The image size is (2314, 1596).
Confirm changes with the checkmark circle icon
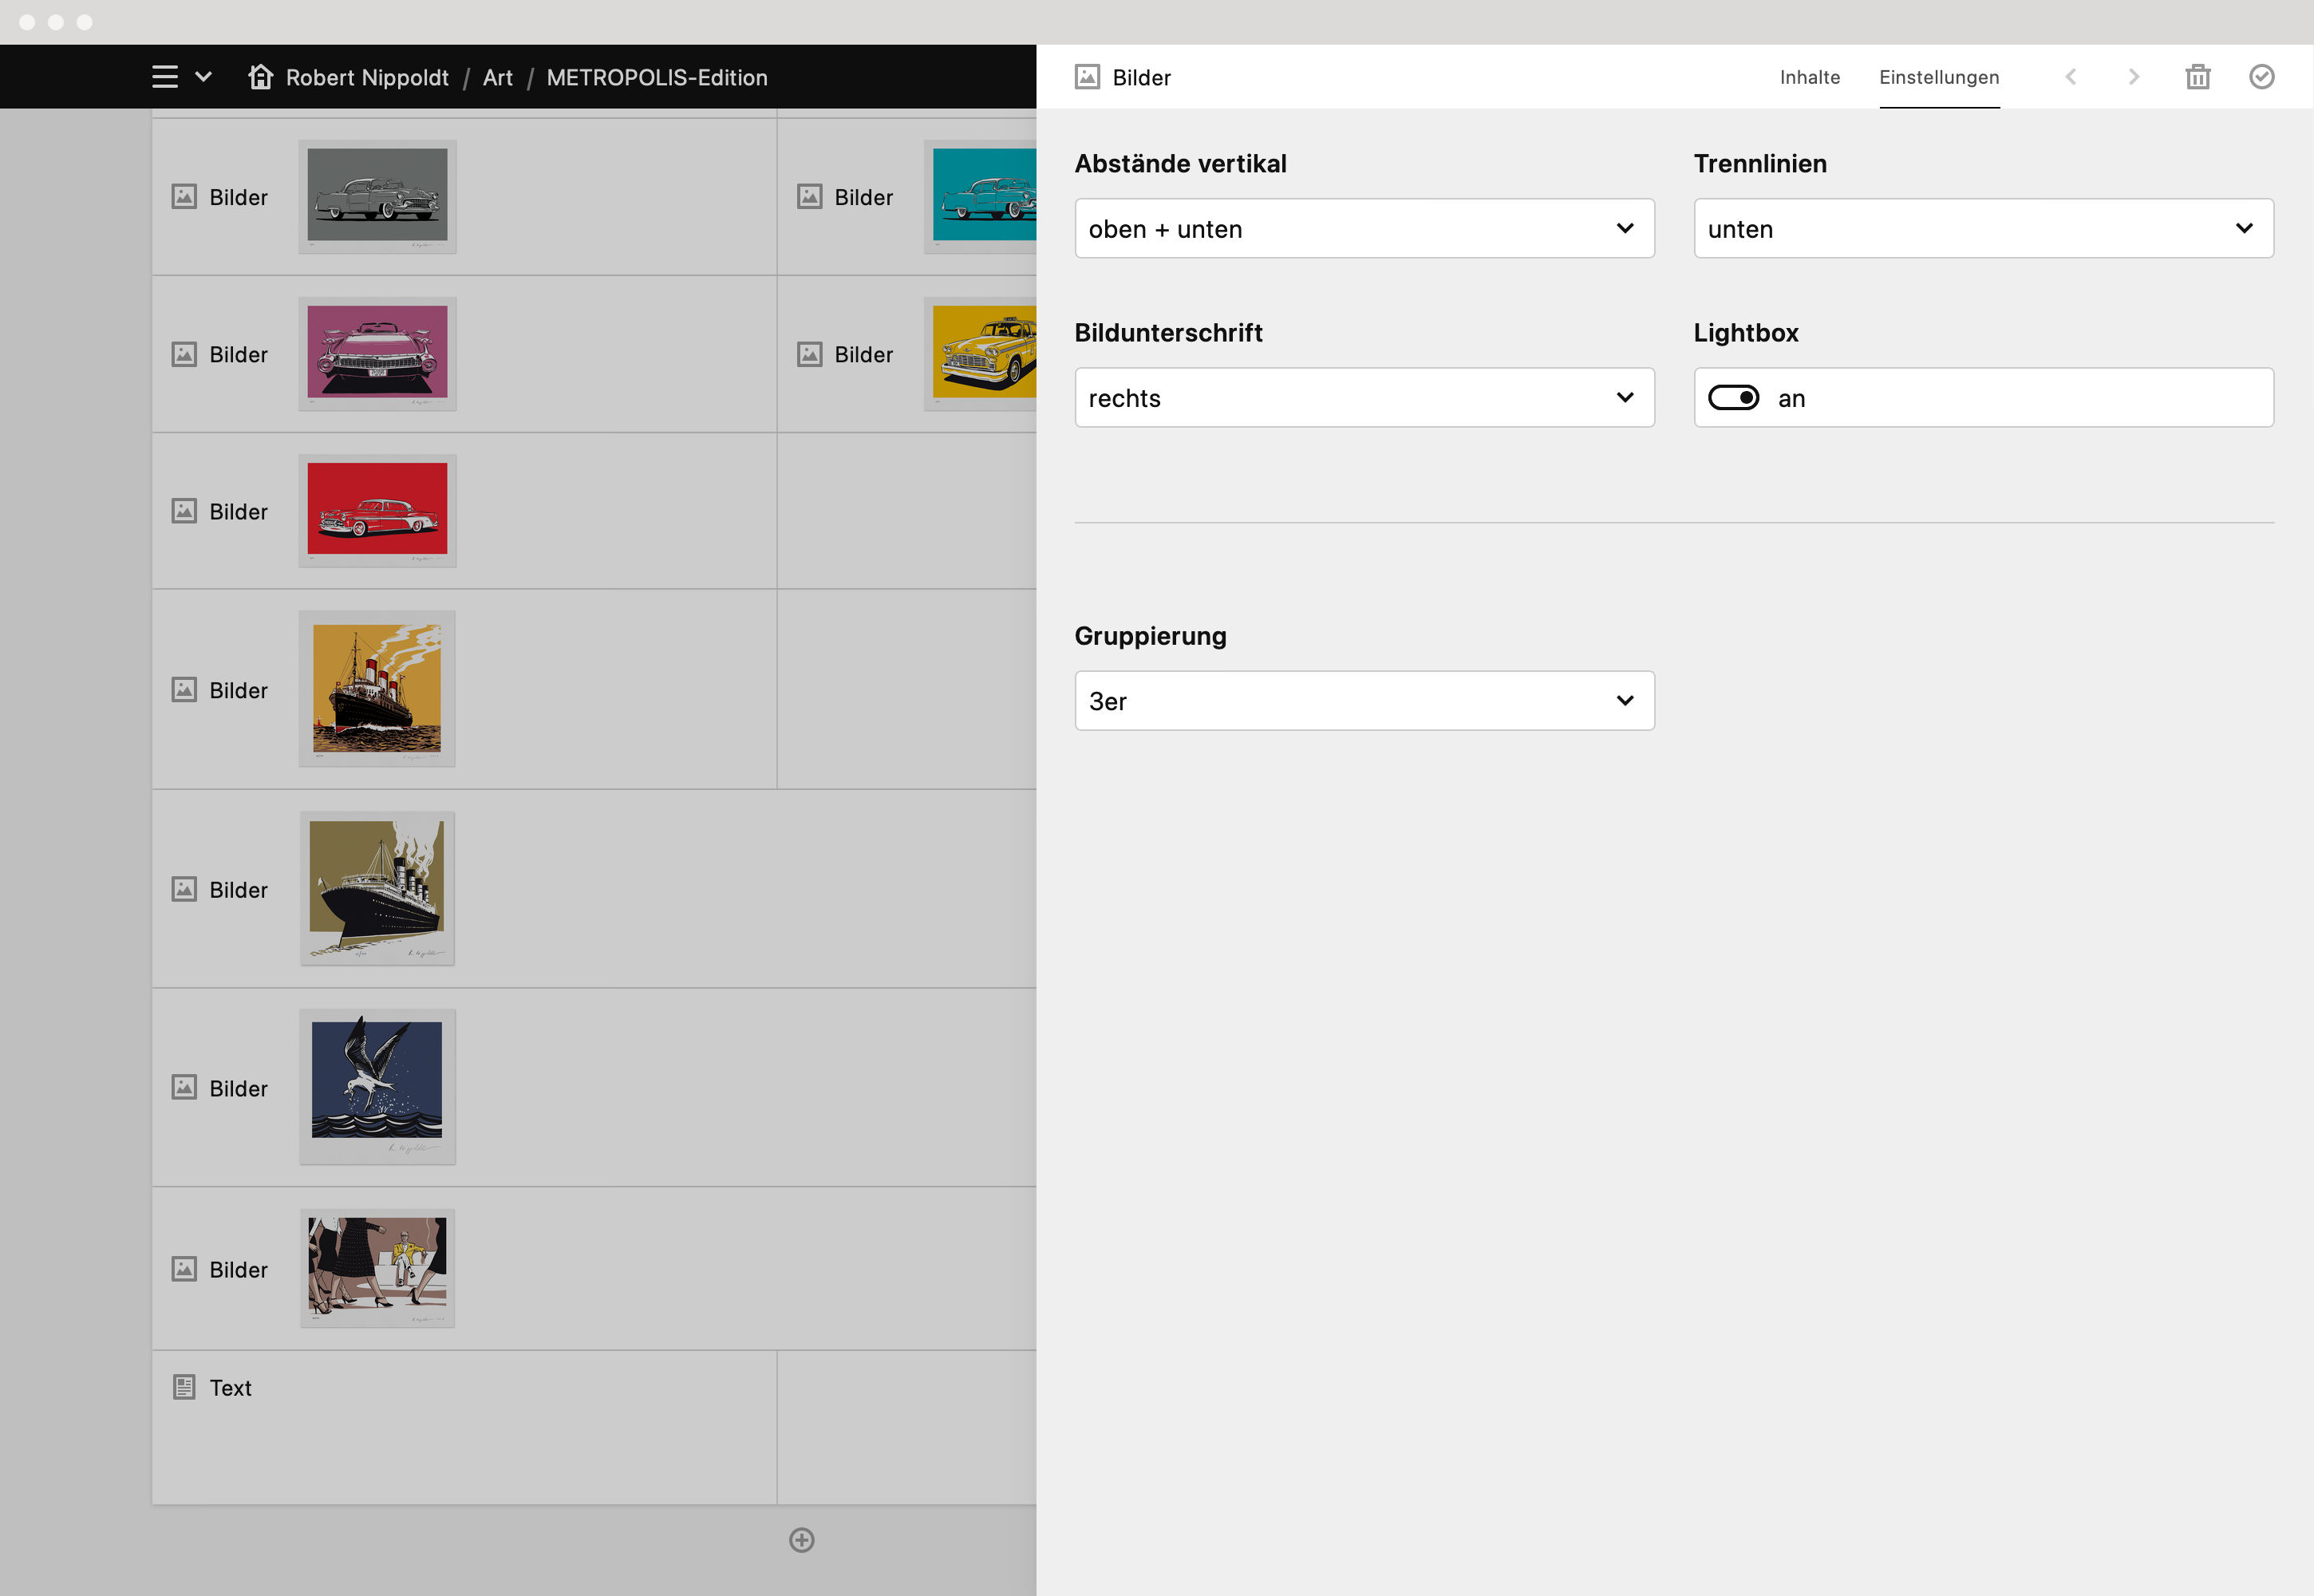pos(2261,77)
